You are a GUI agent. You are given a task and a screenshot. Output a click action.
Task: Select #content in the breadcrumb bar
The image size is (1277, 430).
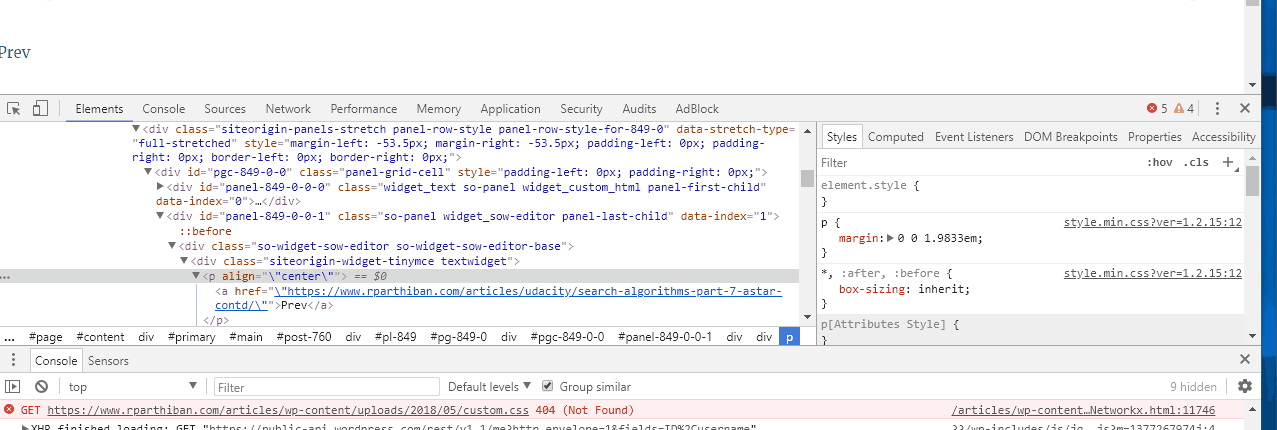[x=100, y=337]
